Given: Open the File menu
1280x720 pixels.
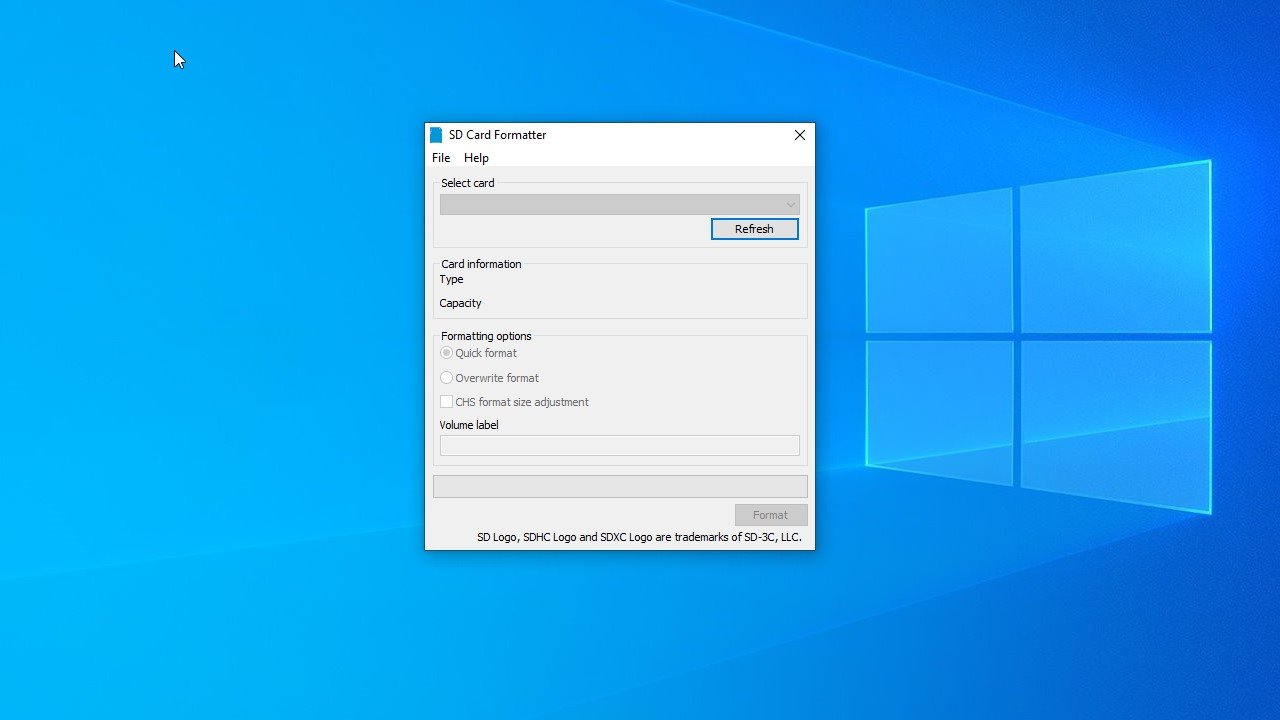Looking at the screenshot, I should [441, 158].
